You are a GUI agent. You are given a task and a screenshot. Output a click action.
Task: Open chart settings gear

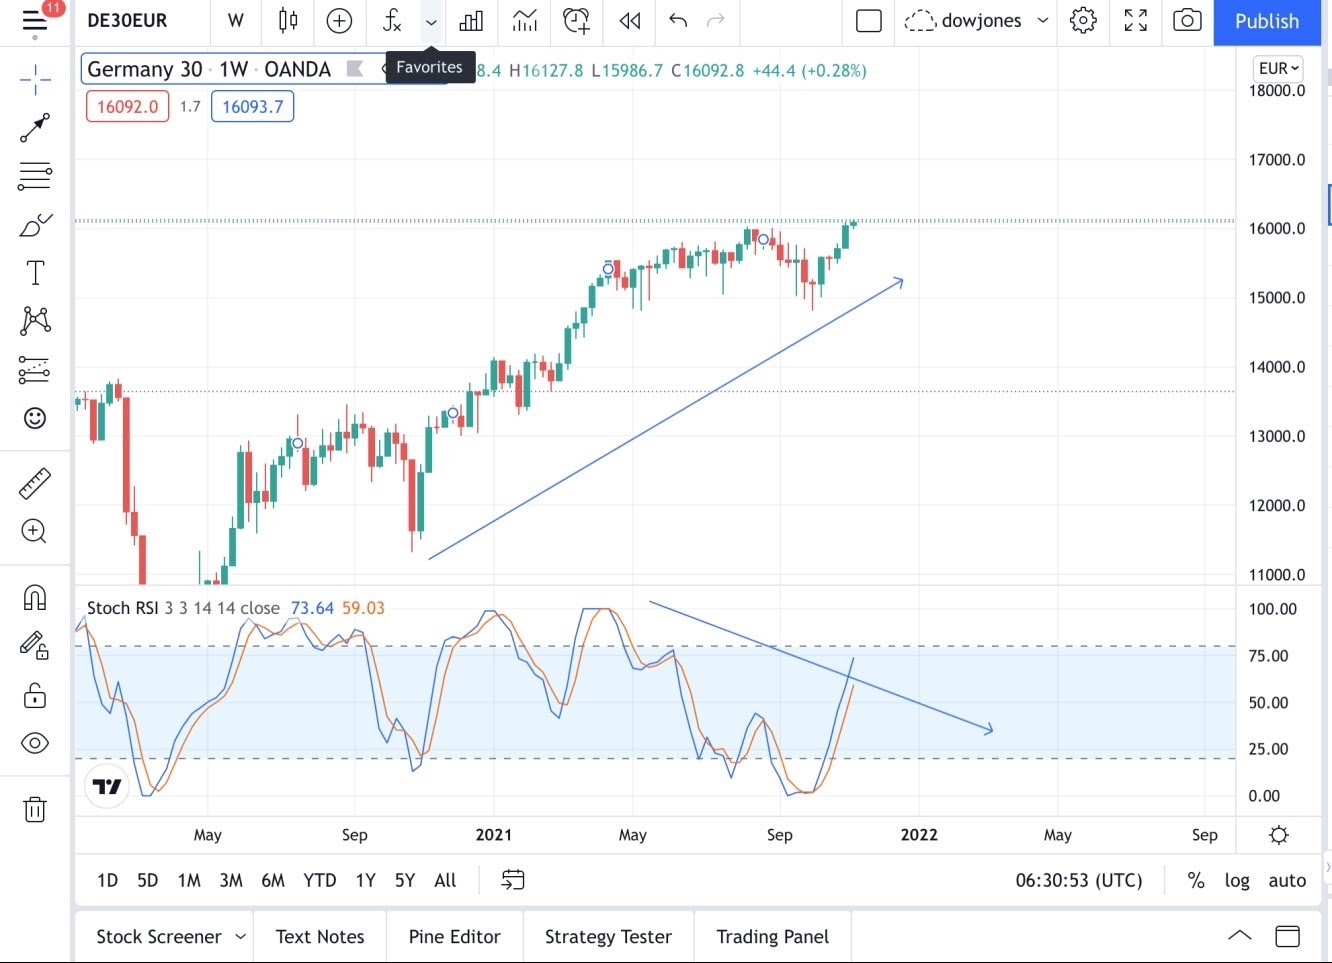(1083, 21)
